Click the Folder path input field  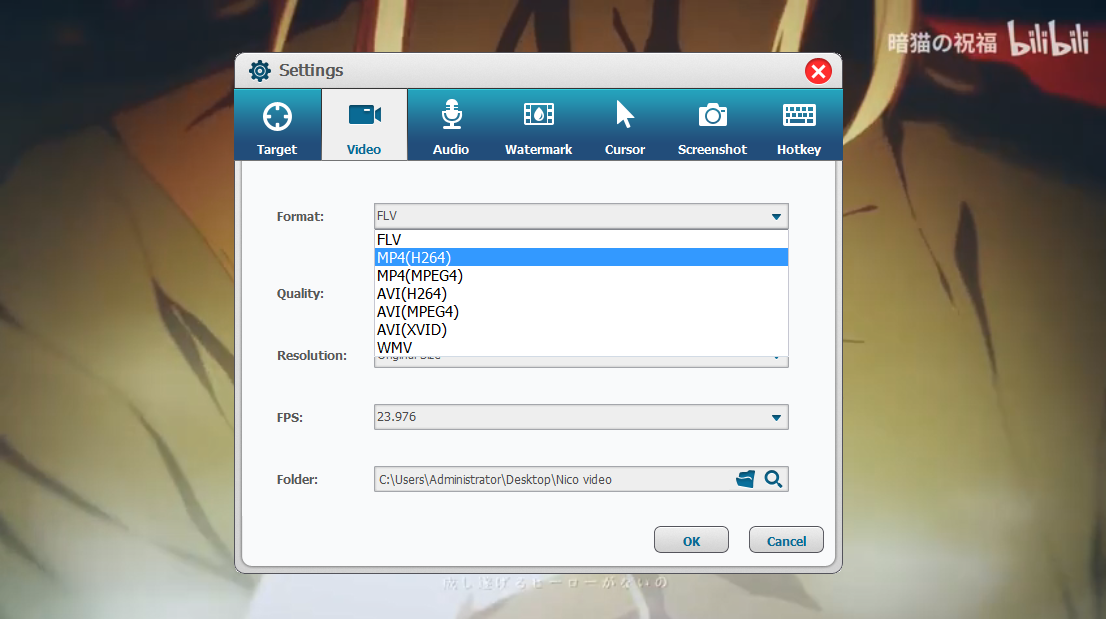(550, 479)
